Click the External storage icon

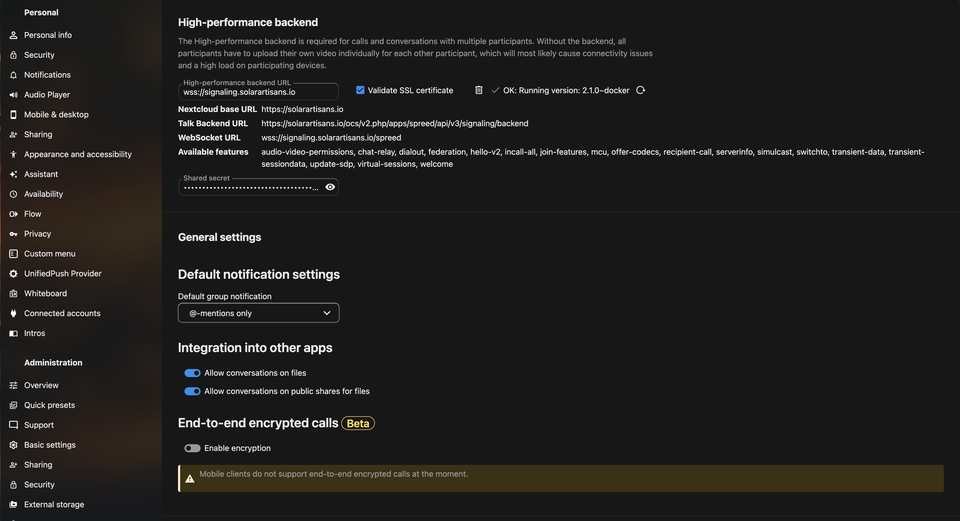click(13, 504)
